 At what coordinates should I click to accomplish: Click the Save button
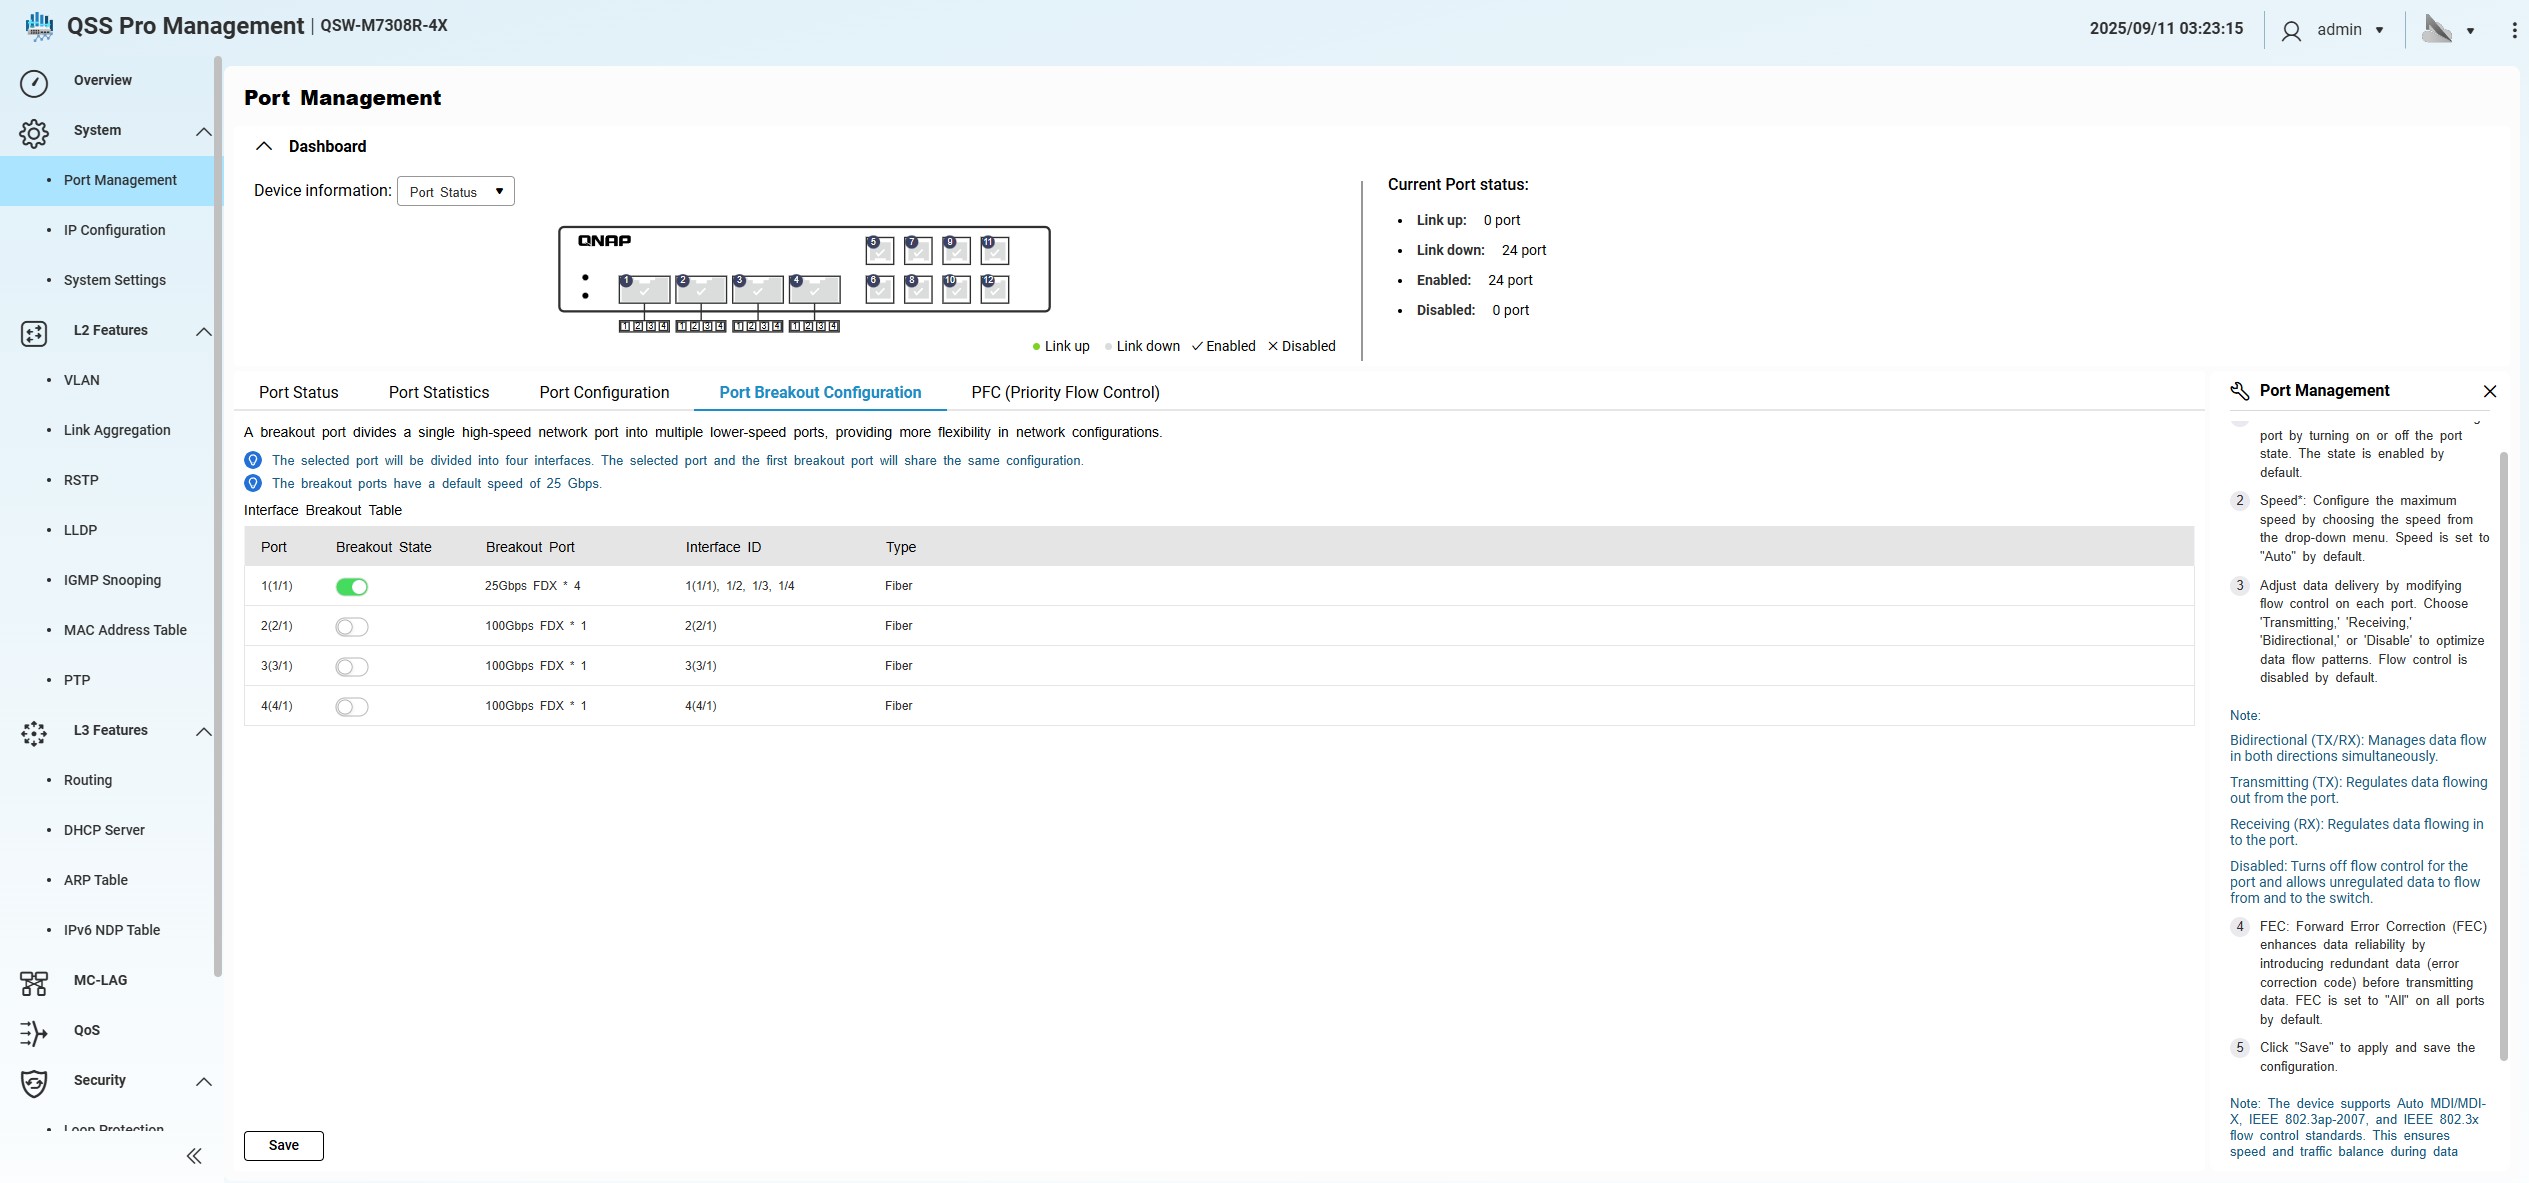click(x=284, y=1145)
